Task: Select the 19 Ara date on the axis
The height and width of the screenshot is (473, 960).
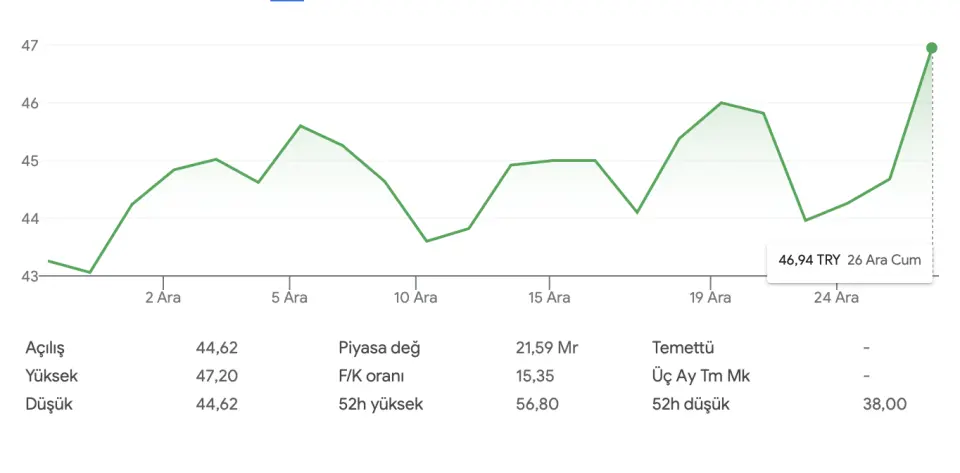Action: pyautogui.click(x=710, y=297)
